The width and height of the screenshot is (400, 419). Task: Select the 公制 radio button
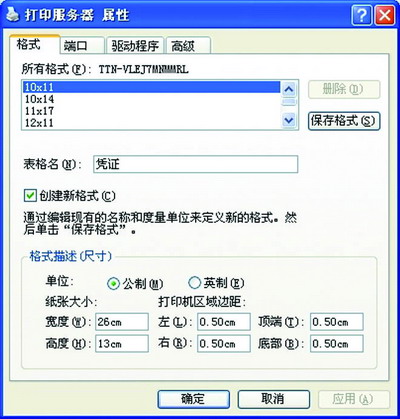pyautogui.click(x=114, y=284)
